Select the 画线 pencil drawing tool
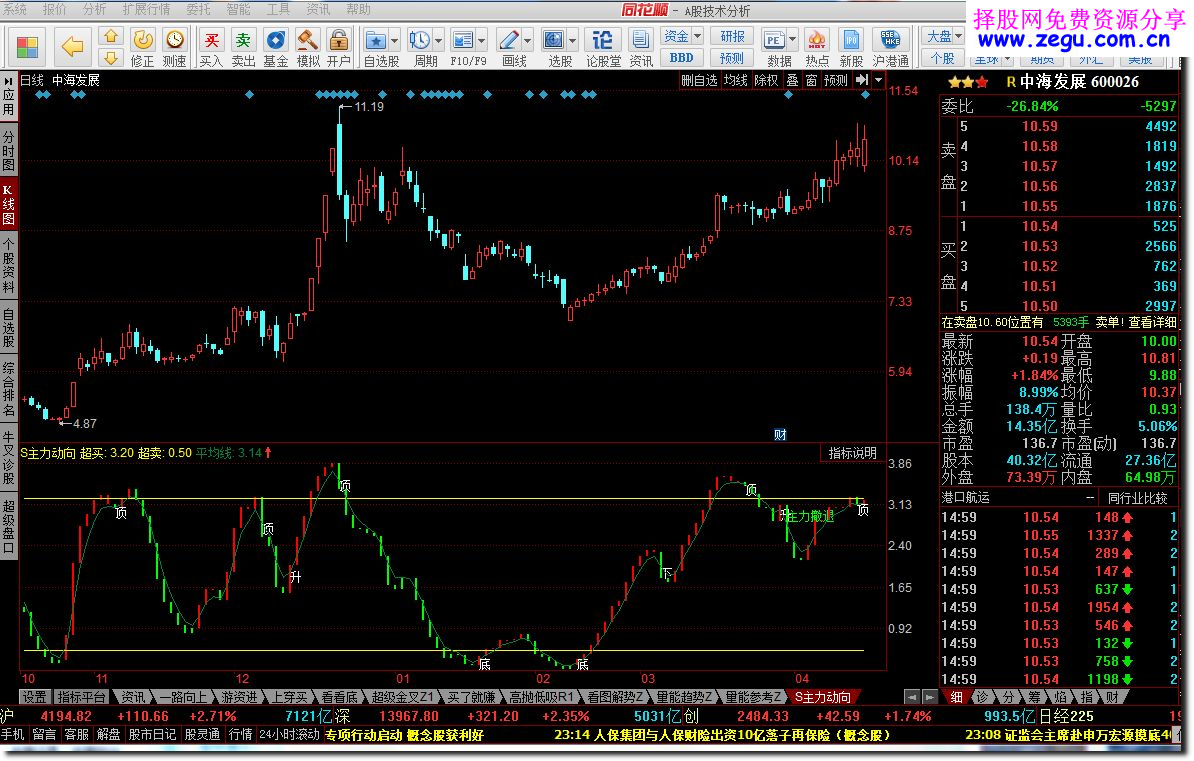This screenshot has height=761, width=1194. [x=509, y=40]
